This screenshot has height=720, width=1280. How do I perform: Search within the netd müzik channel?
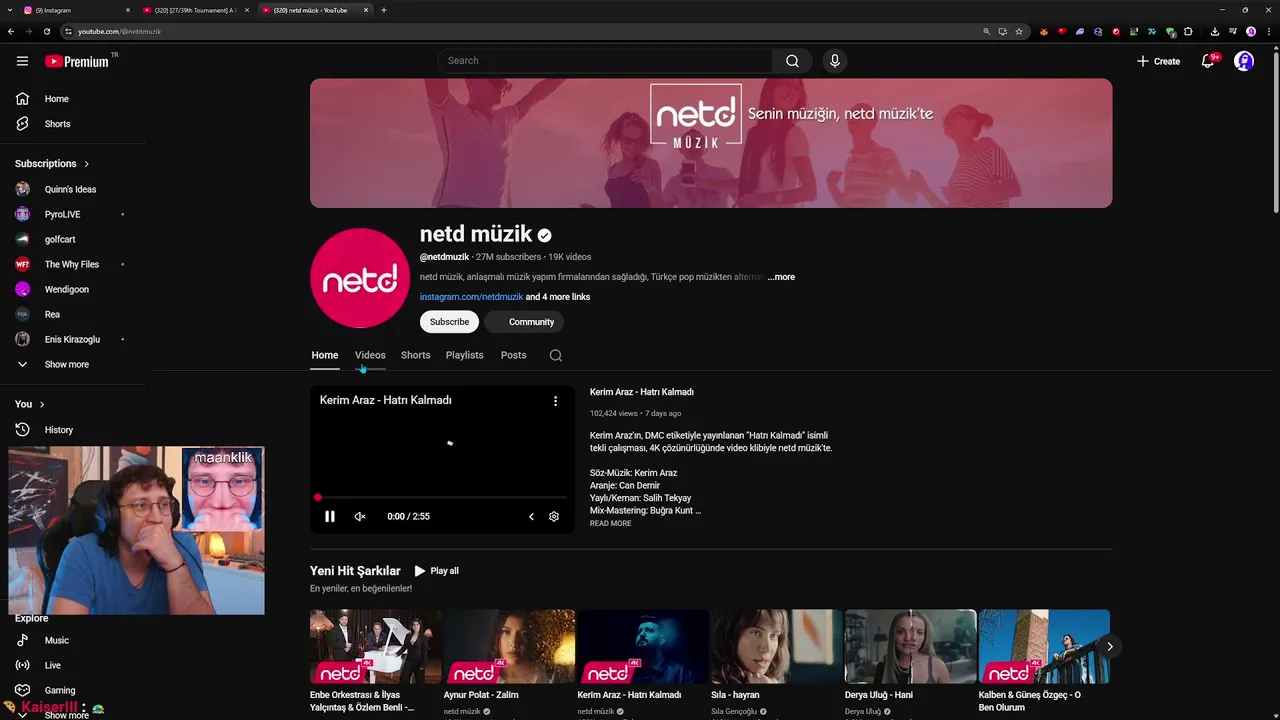point(556,355)
